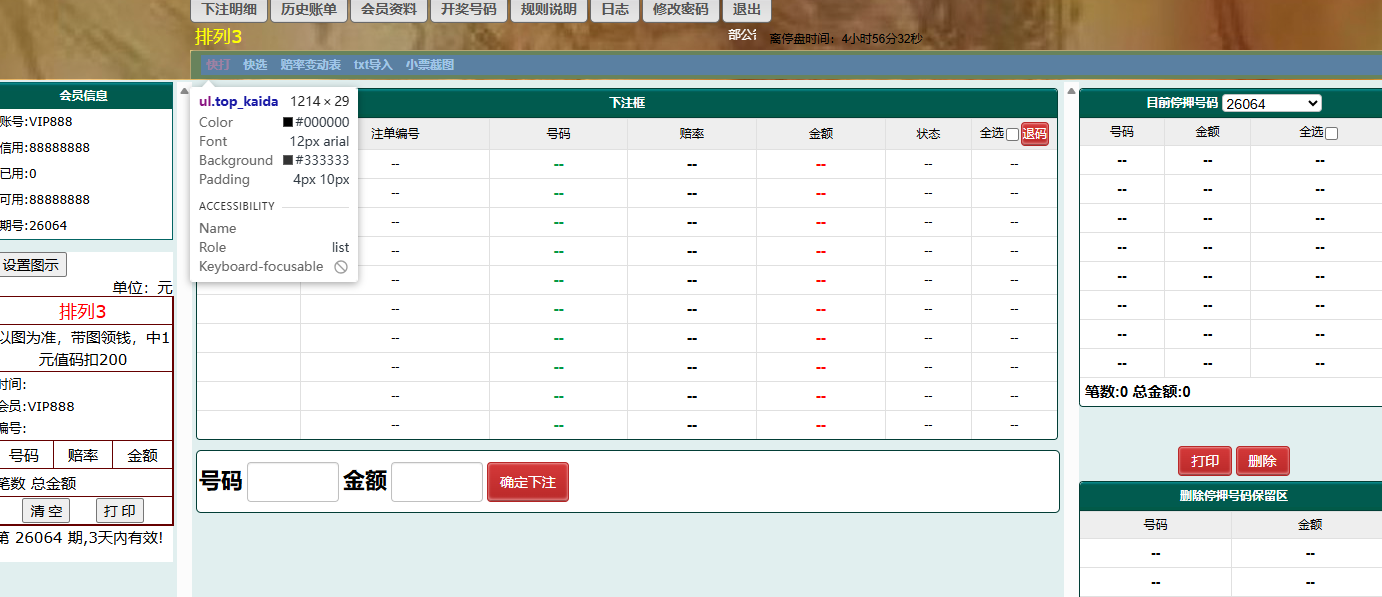This screenshot has width=1382, height=597.
Task: Open the 赔率变动表 link
Action: click(310, 65)
